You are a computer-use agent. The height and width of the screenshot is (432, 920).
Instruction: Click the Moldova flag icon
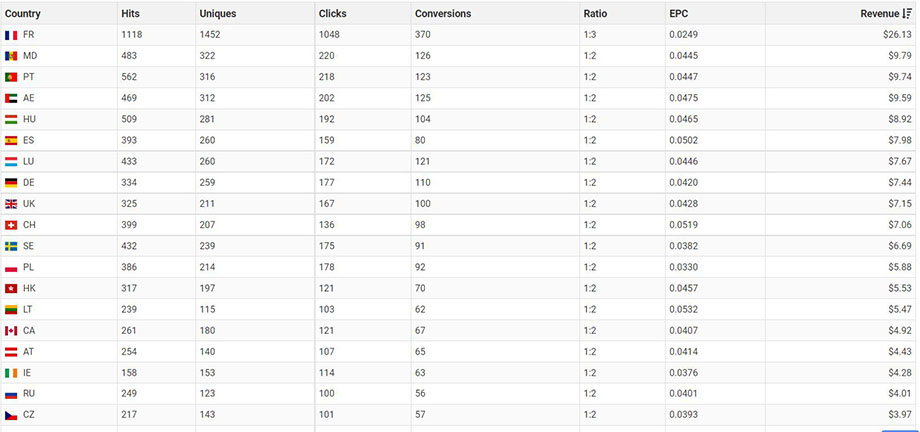(x=11, y=56)
